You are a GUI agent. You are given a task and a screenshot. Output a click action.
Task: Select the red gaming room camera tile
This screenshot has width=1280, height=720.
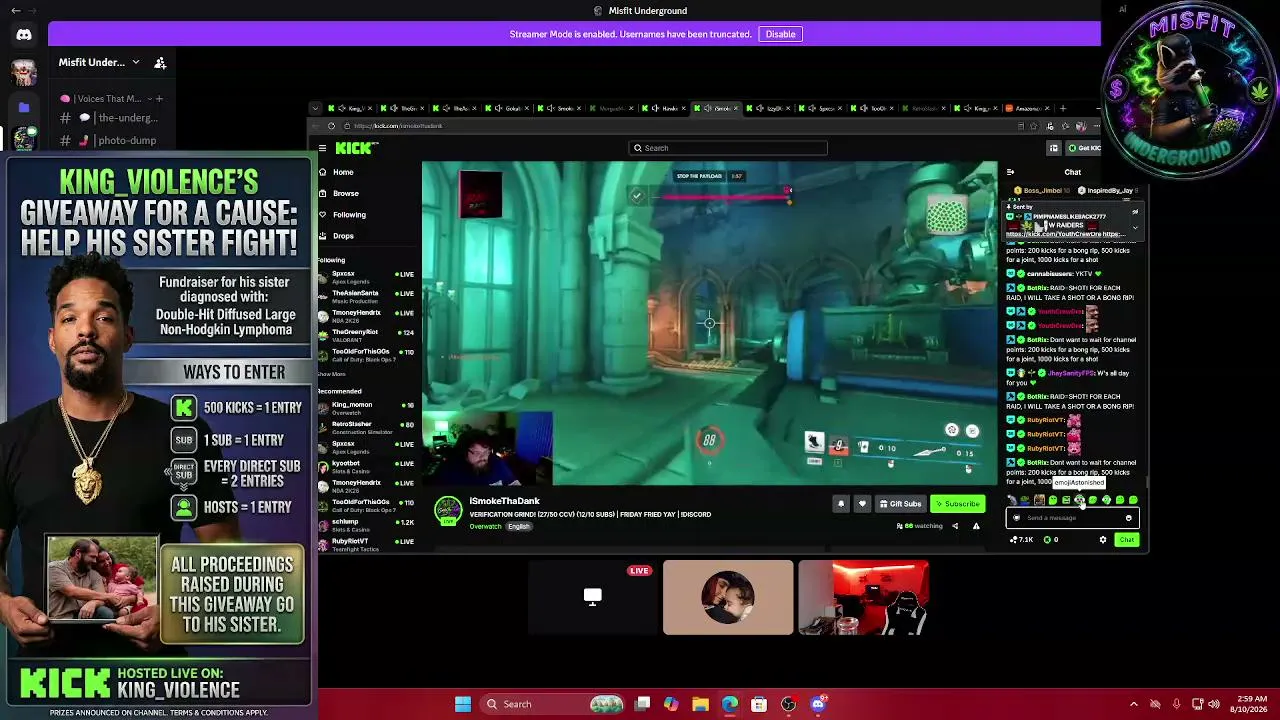pos(864,597)
